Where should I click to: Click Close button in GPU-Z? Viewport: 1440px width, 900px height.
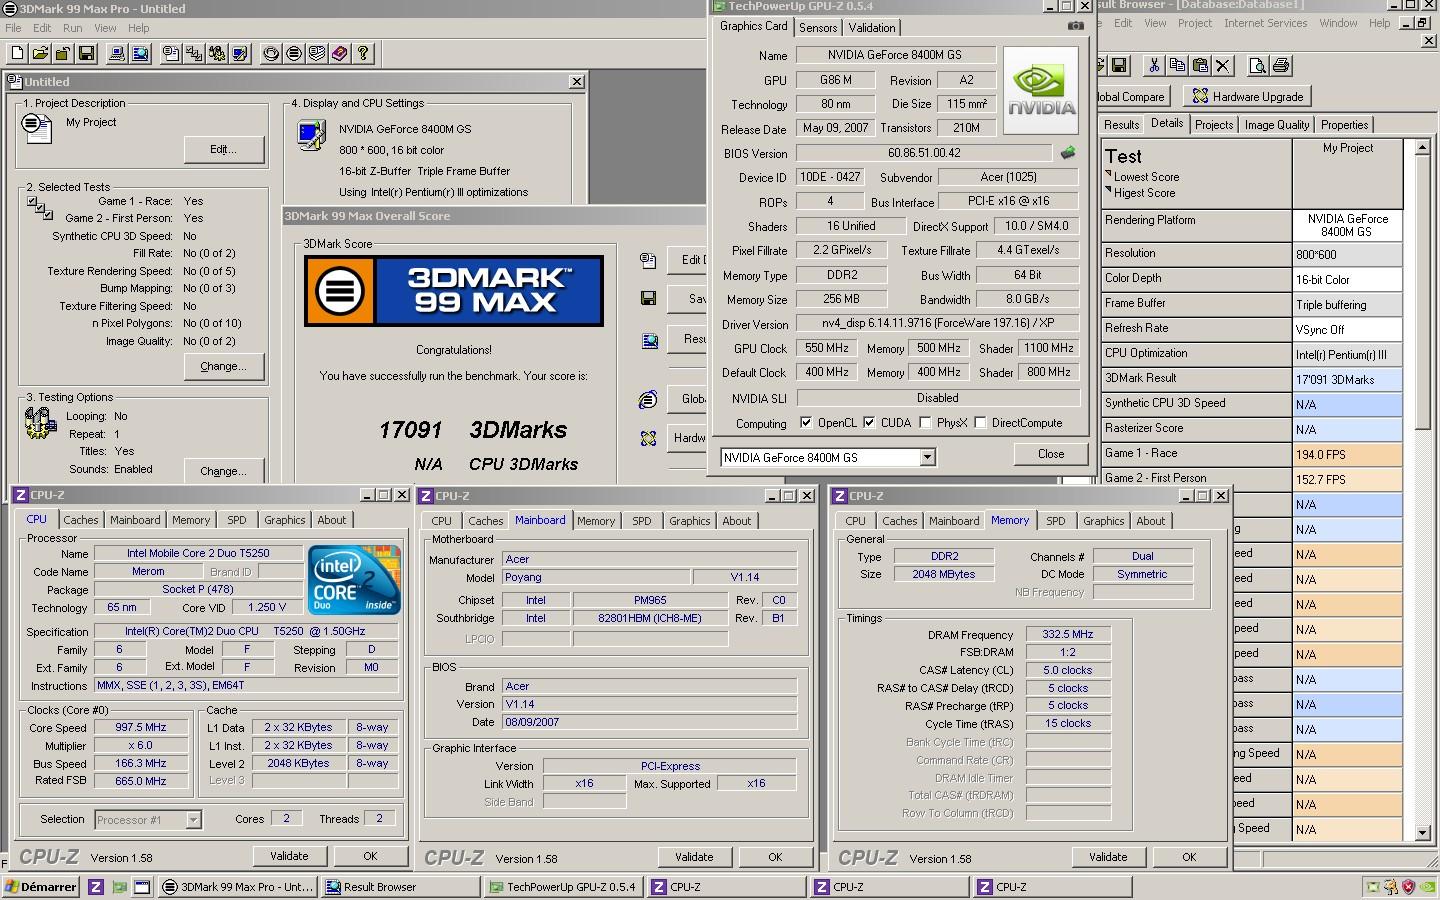(1051, 454)
